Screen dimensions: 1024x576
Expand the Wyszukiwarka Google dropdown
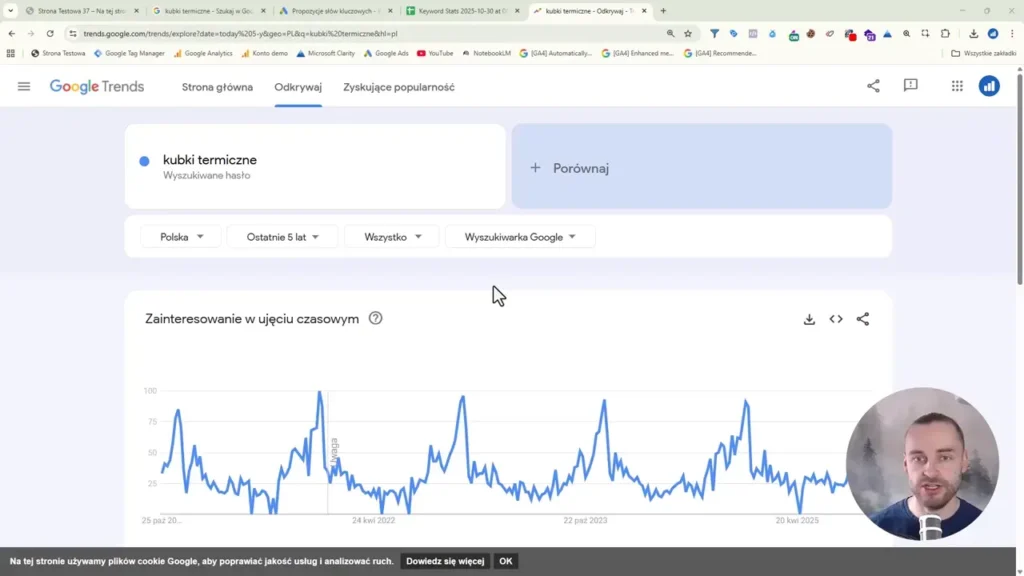click(520, 237)
